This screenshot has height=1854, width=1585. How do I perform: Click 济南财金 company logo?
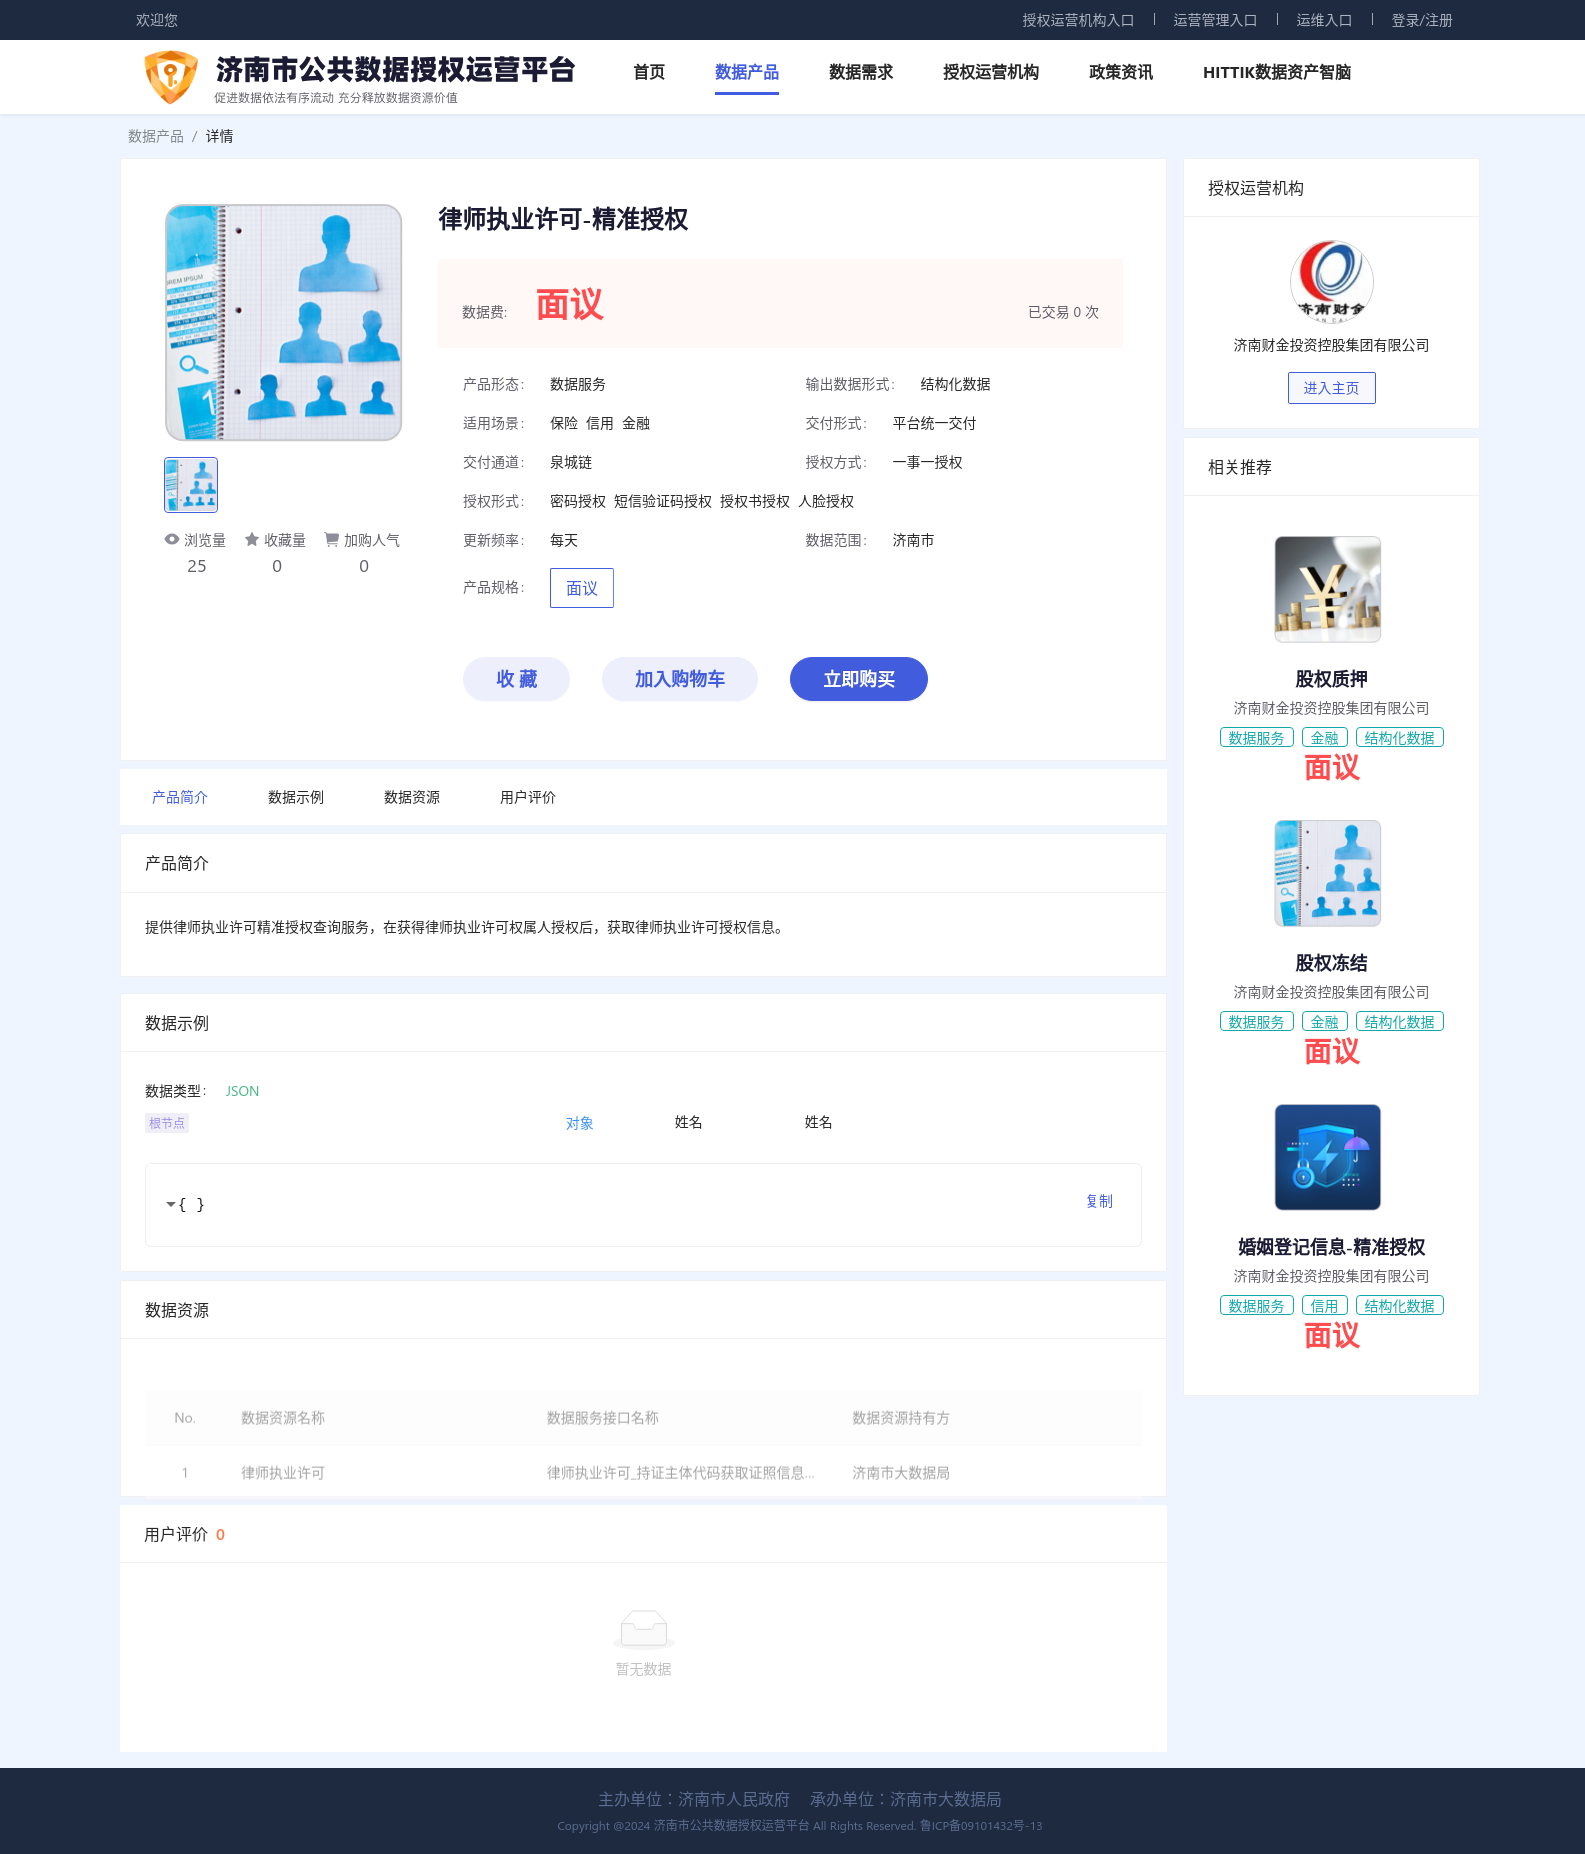tap(1331, 282)
